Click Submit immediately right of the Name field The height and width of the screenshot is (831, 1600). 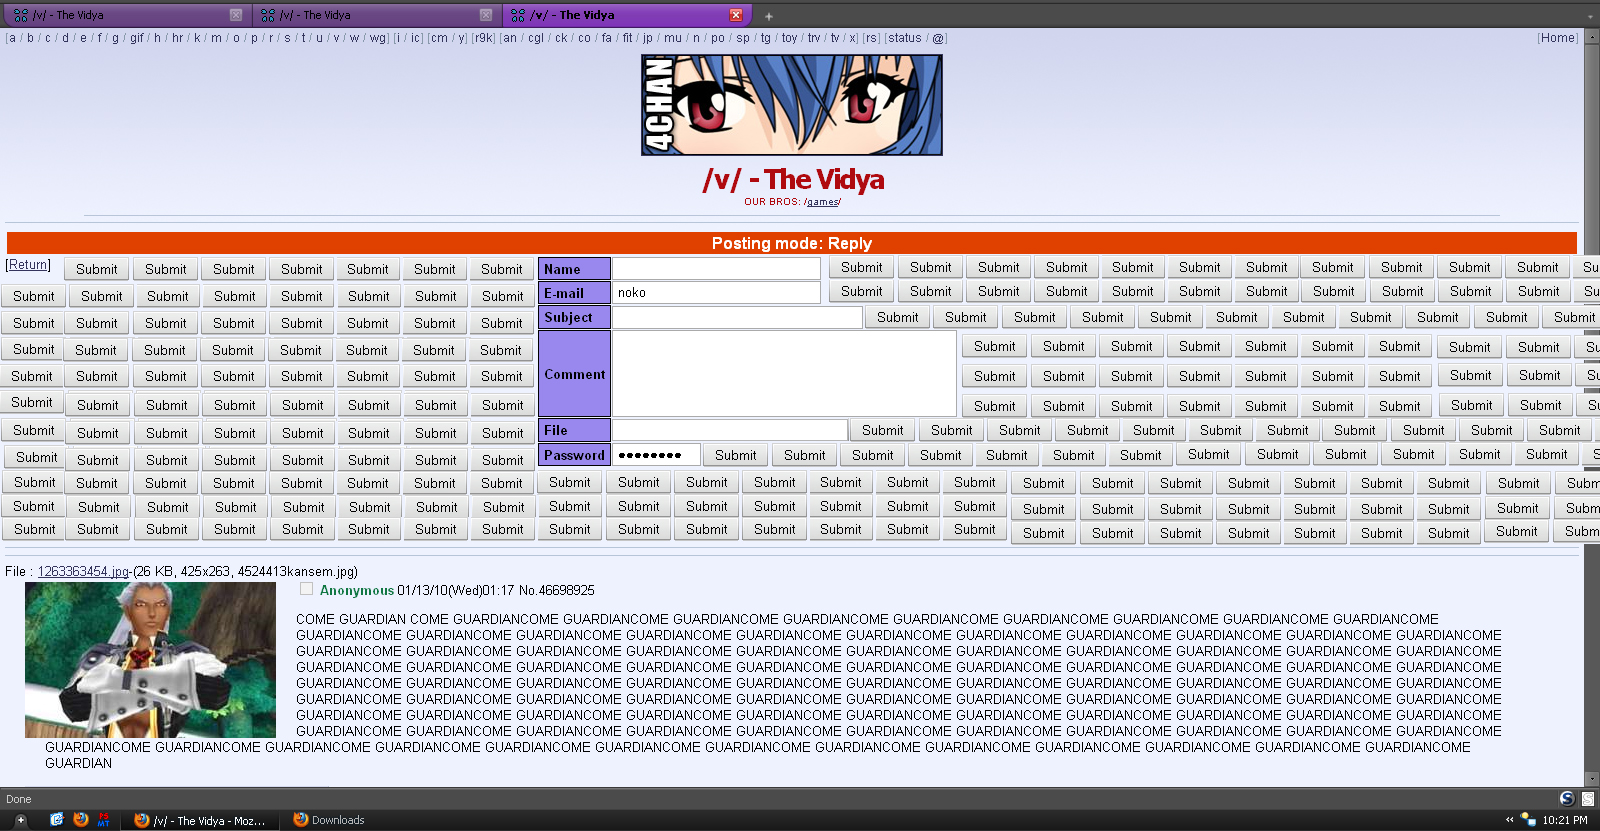coord(861,267)
